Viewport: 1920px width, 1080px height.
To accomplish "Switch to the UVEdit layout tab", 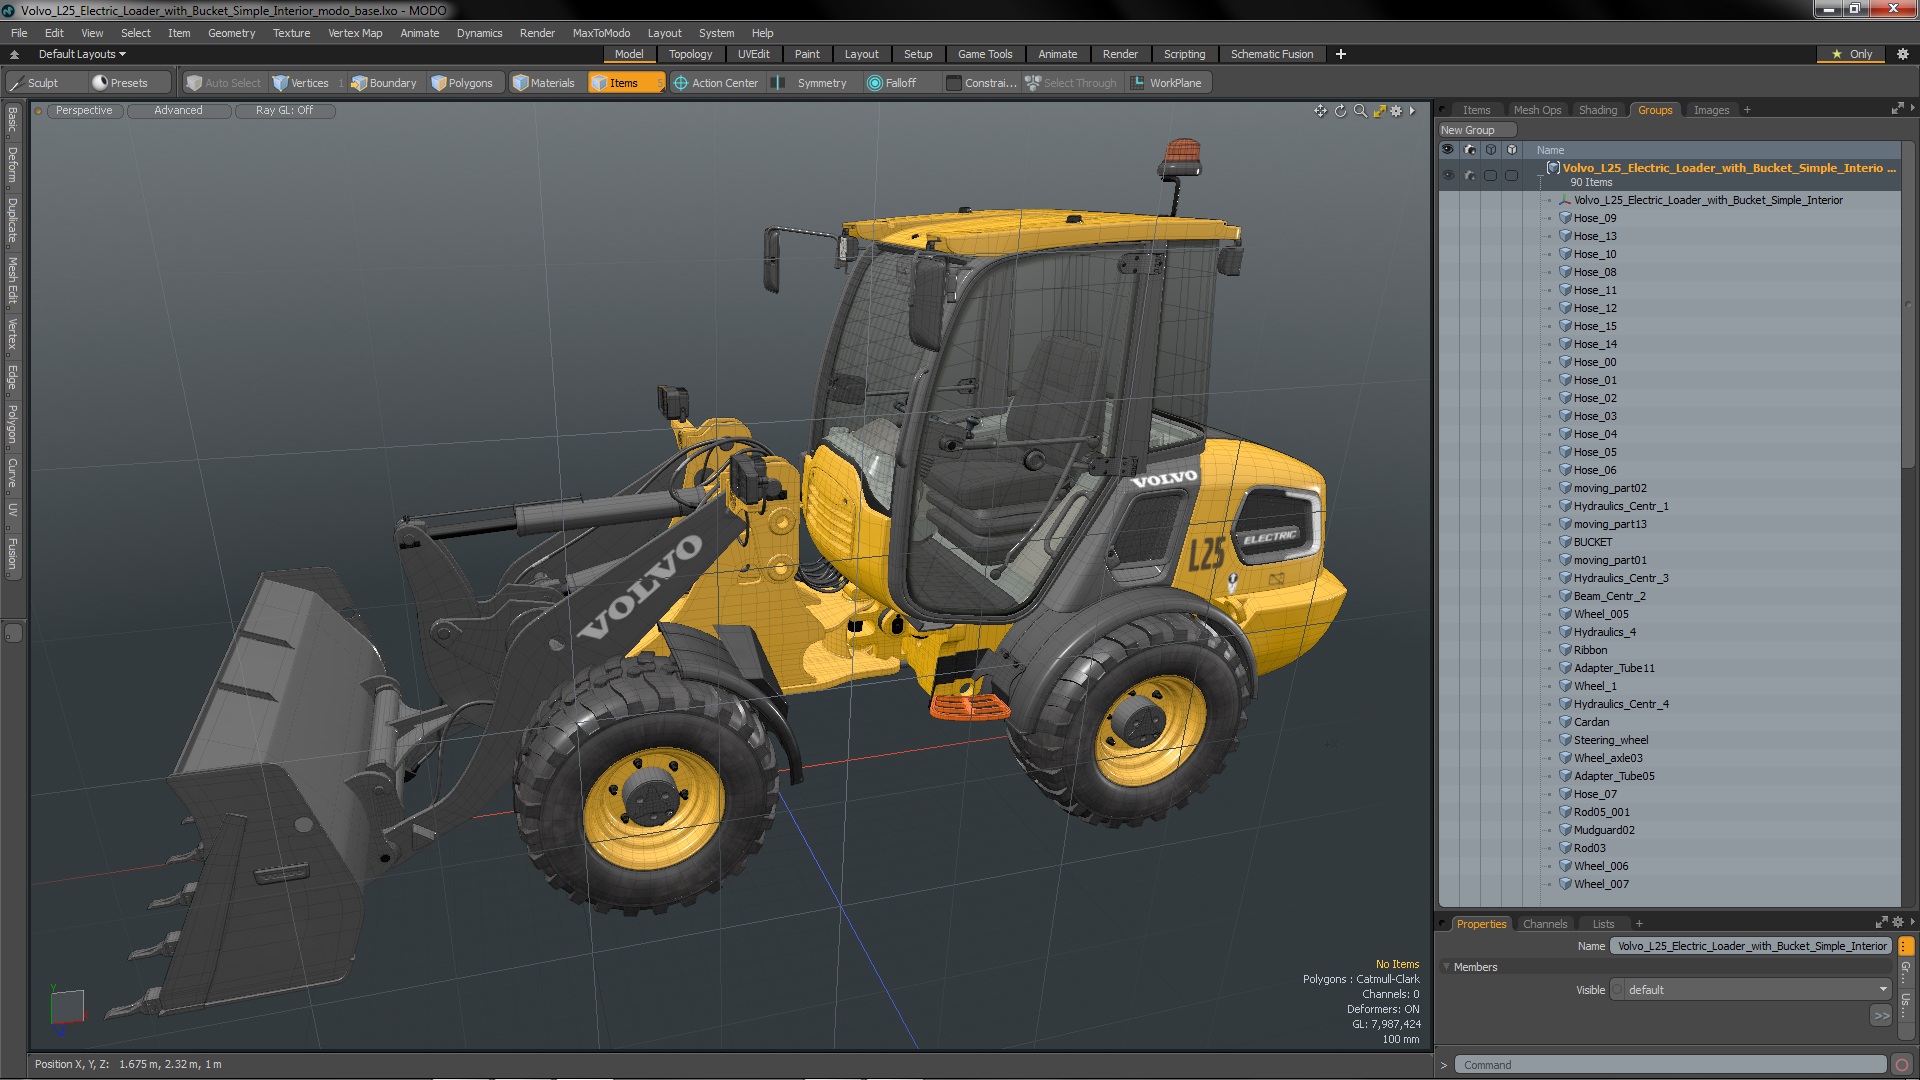I will [753, 54].
